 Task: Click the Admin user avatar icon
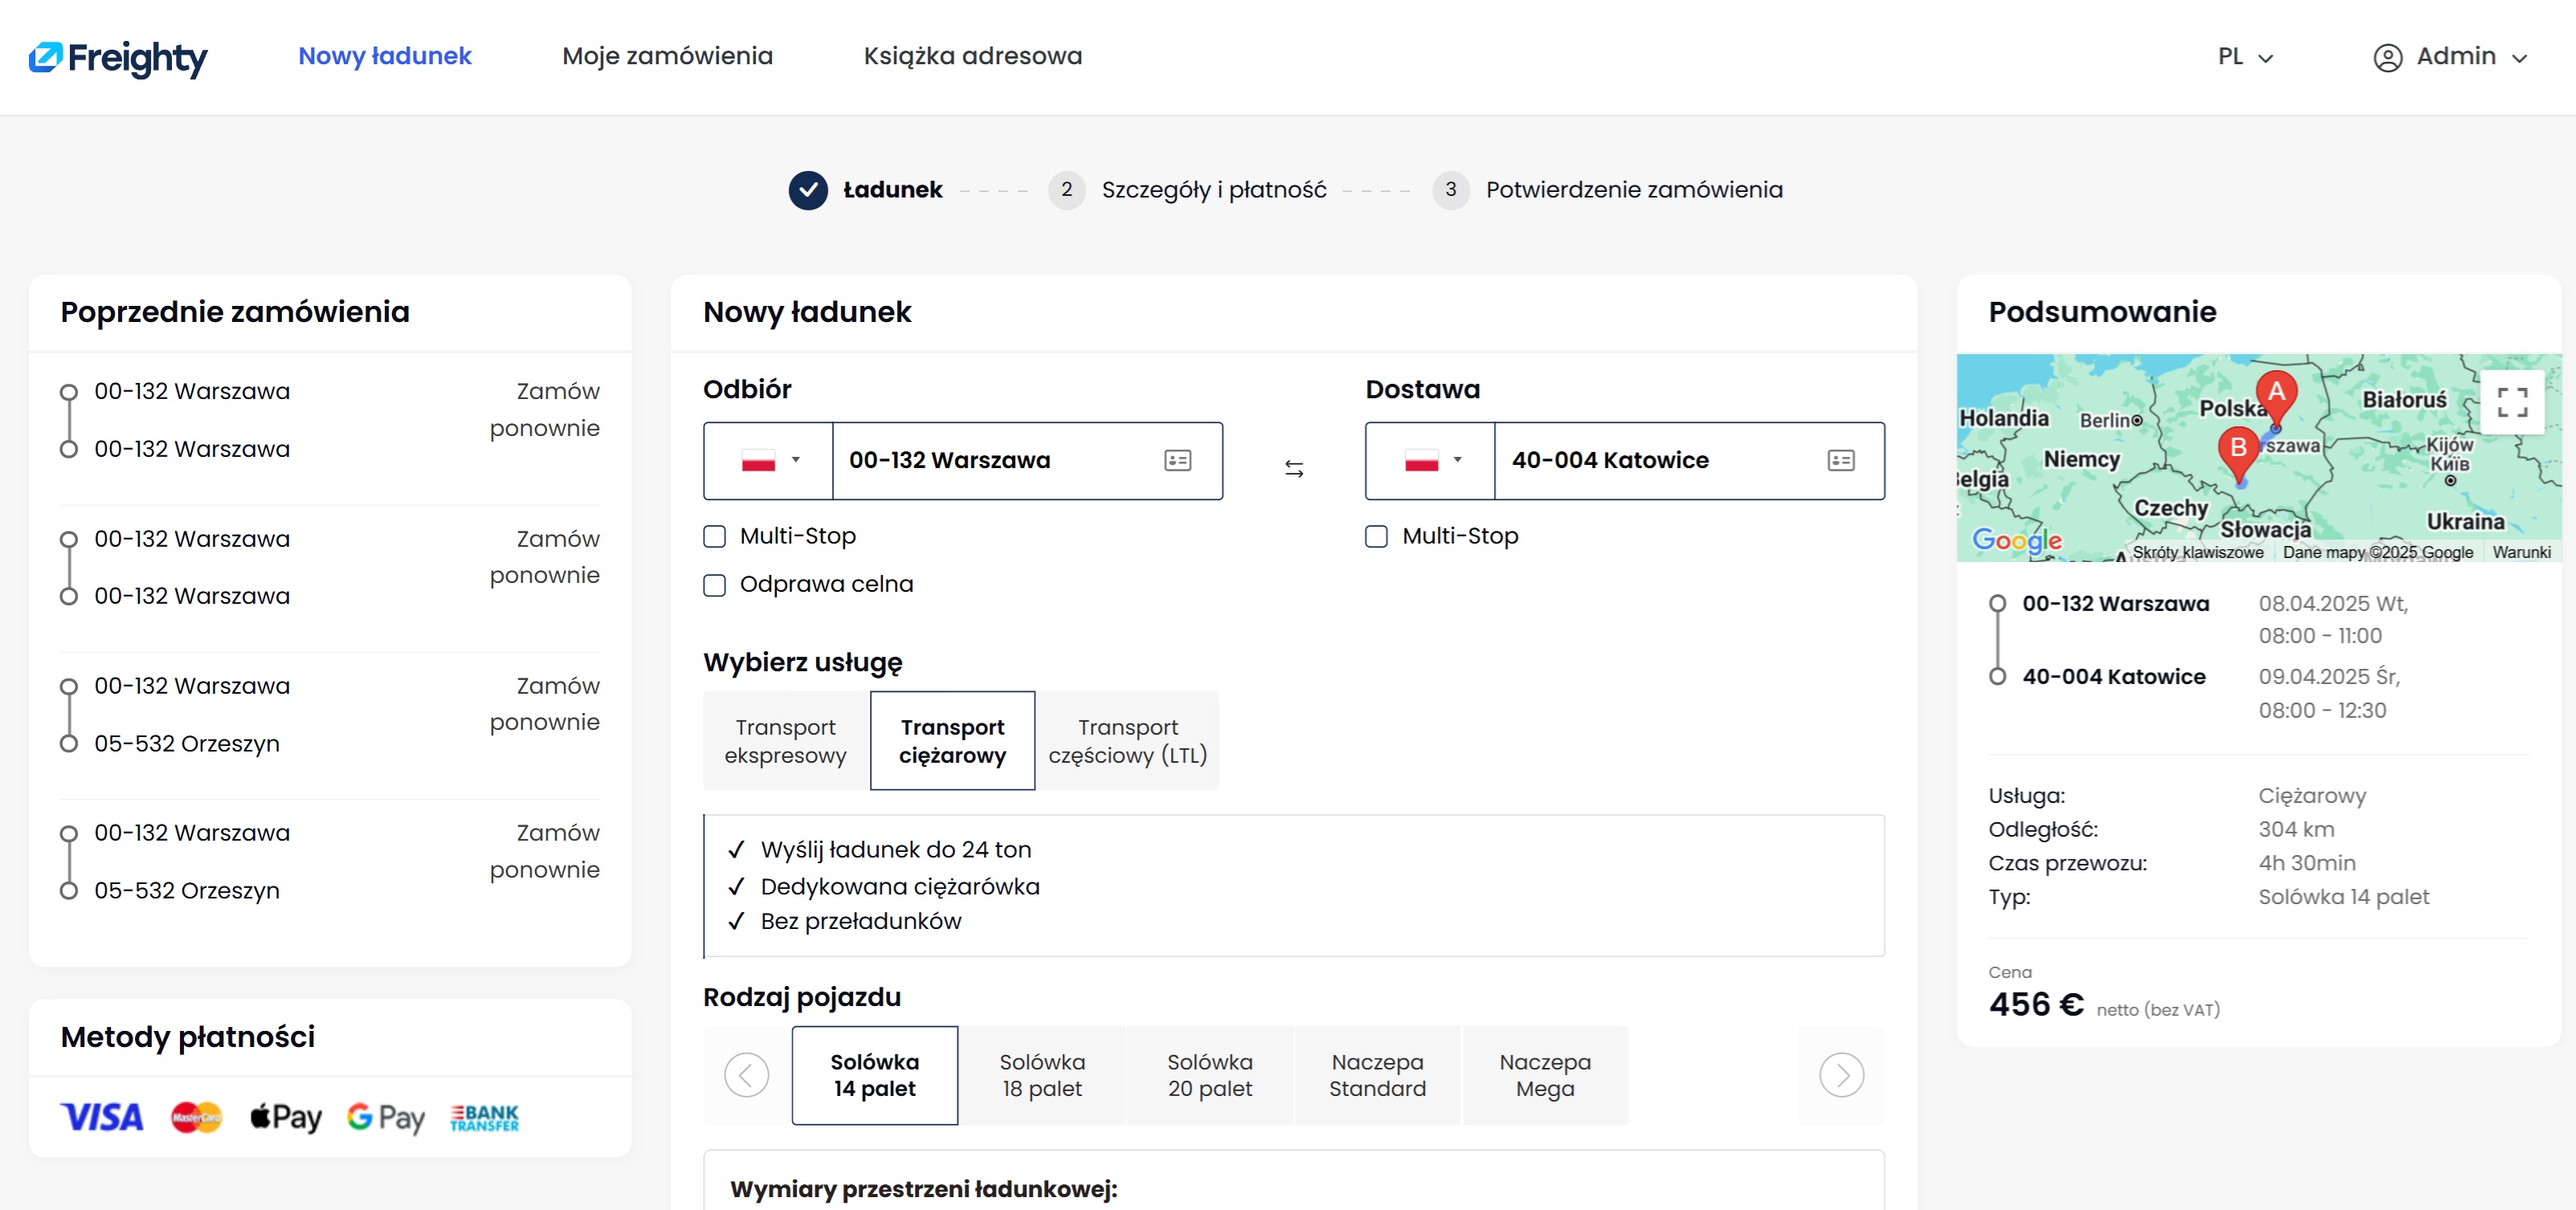[2387, 58]
